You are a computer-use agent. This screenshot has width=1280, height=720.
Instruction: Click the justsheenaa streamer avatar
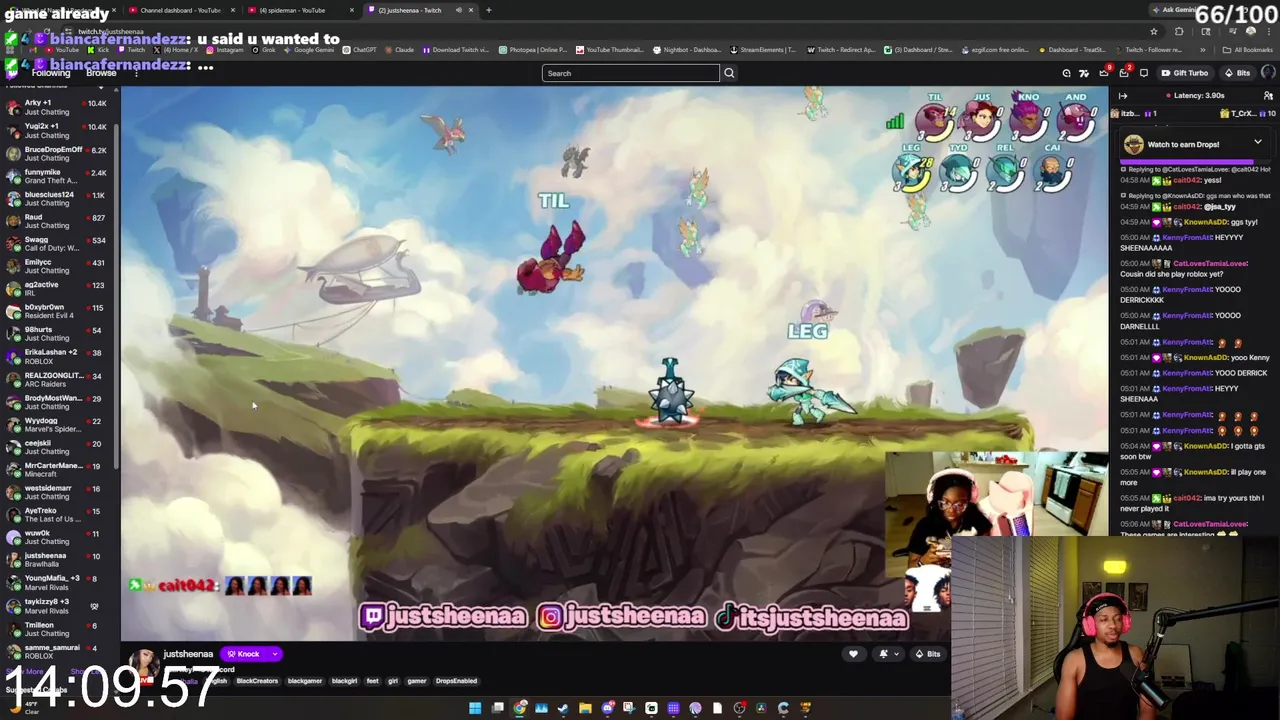pos(146,664)
